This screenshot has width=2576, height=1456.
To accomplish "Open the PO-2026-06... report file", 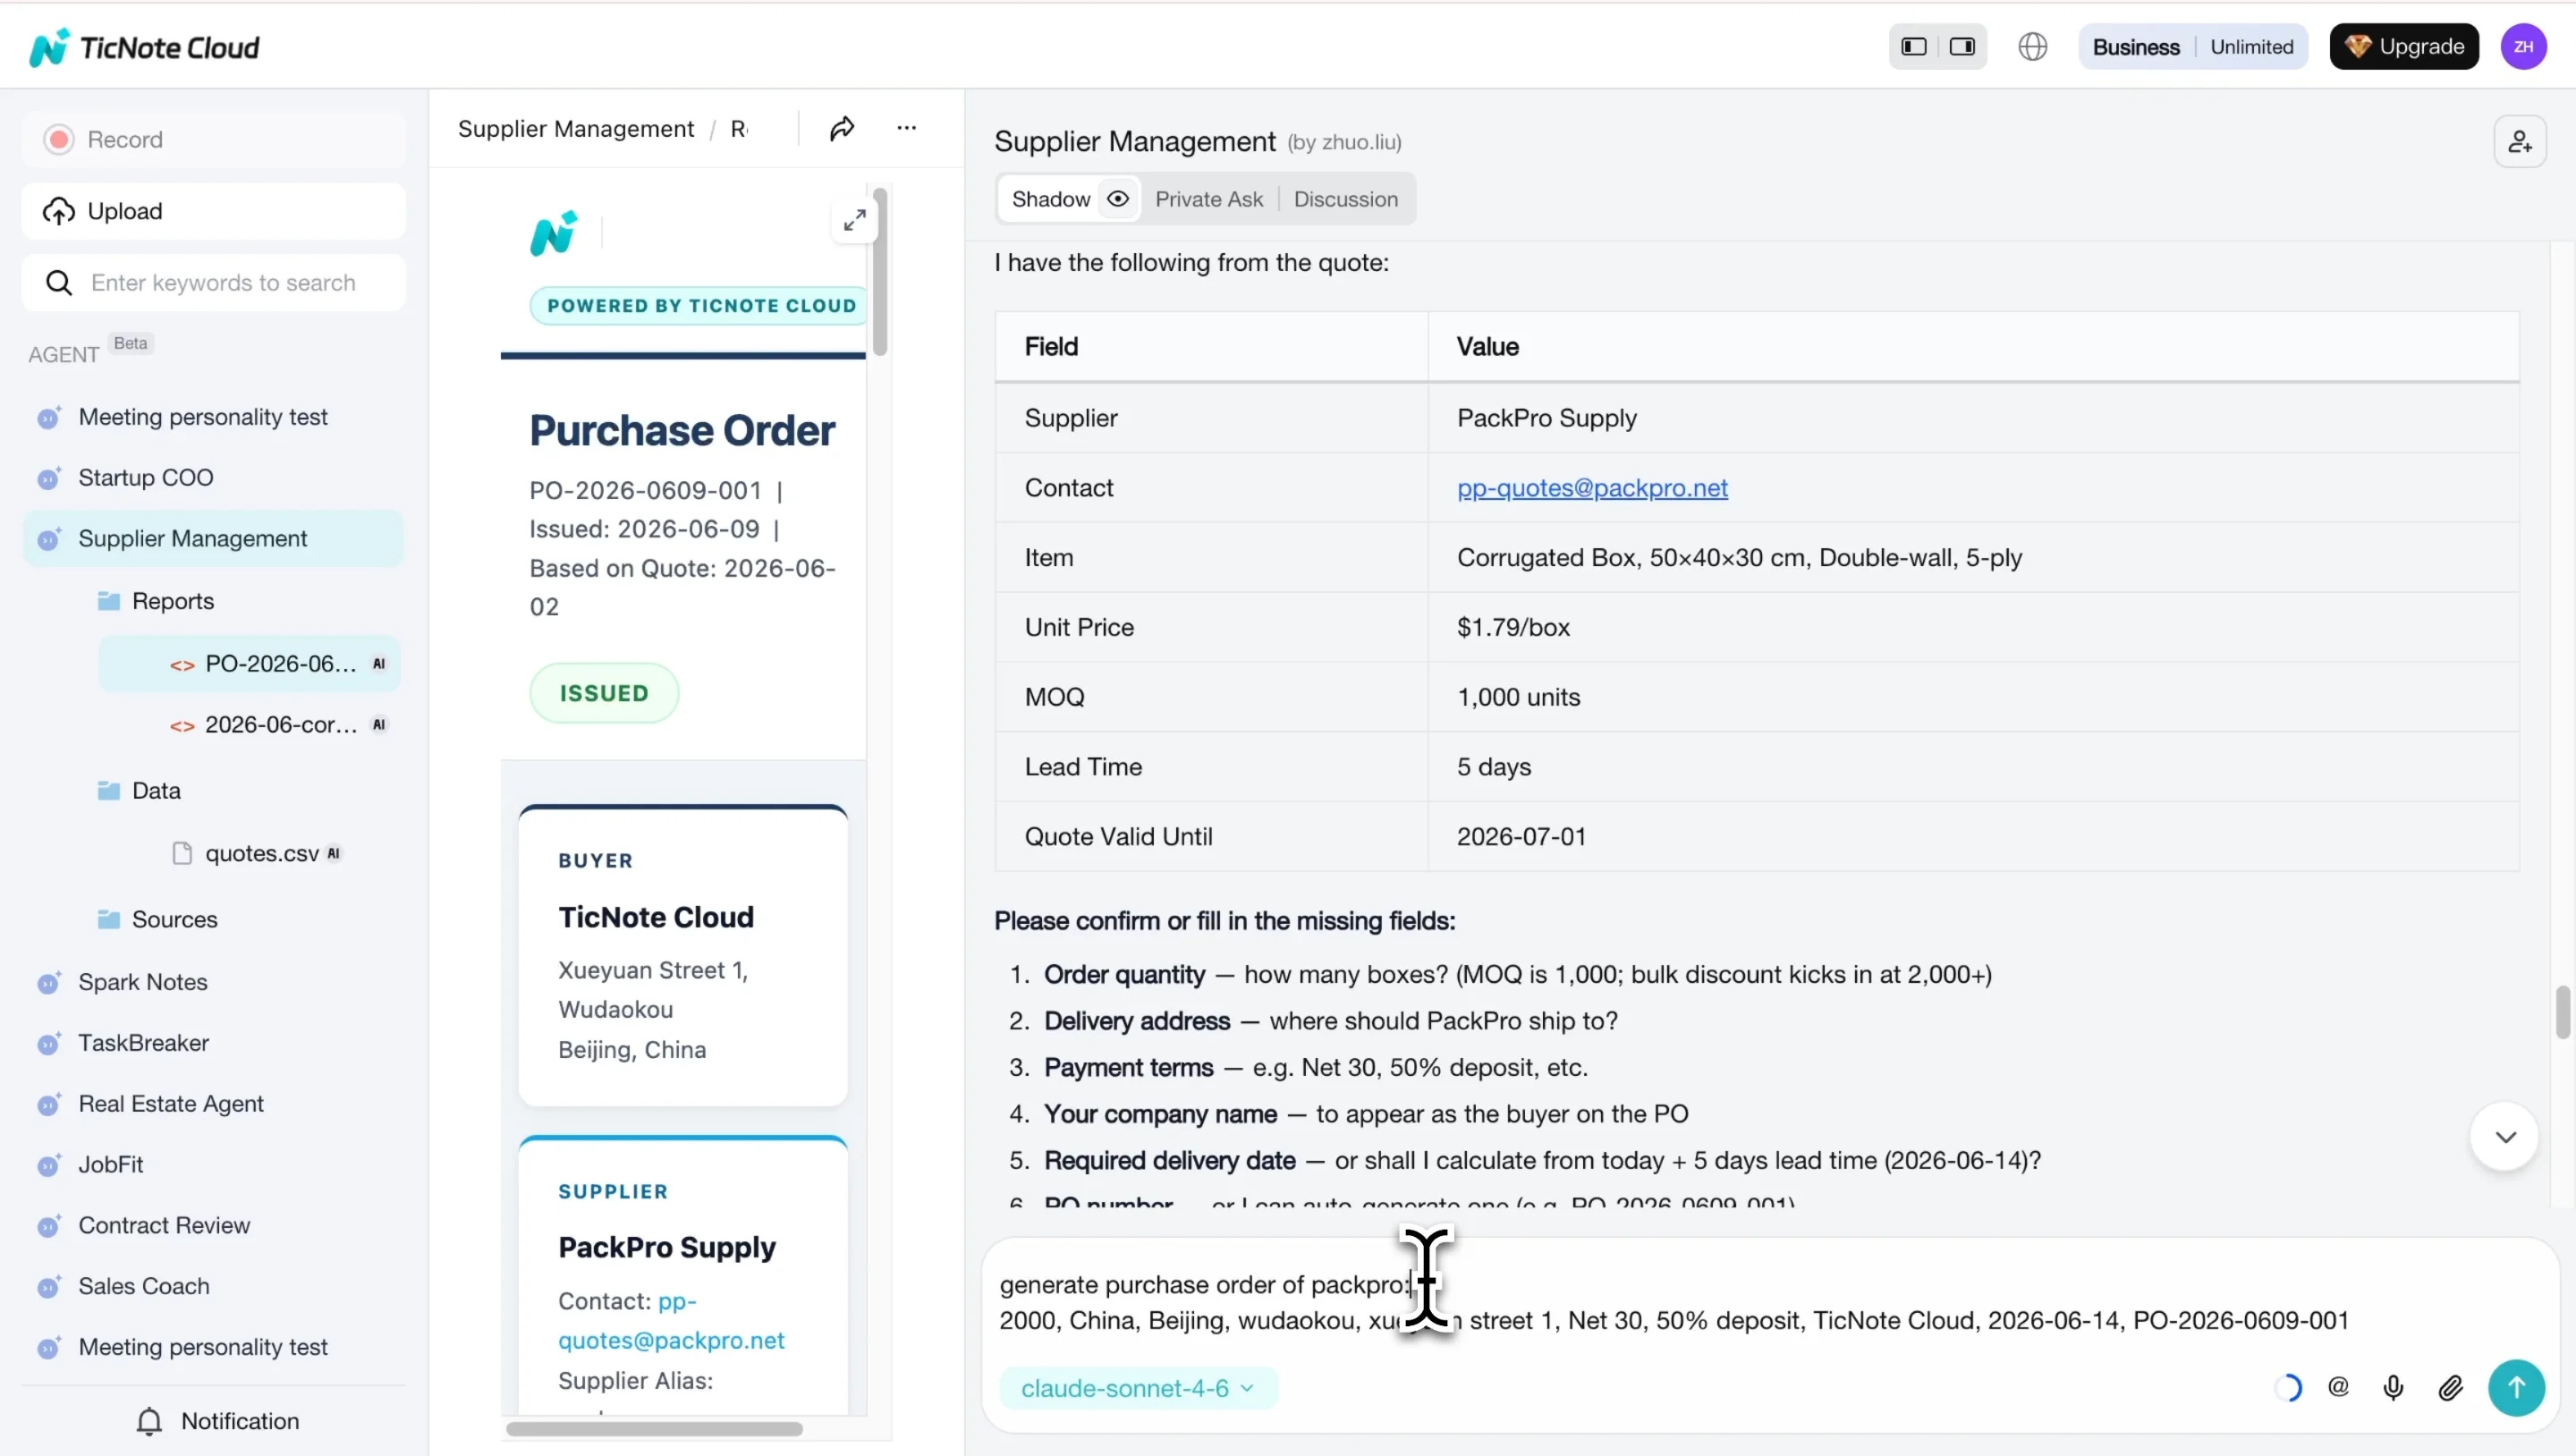I will pyautogui.click(x=250, y=664).
